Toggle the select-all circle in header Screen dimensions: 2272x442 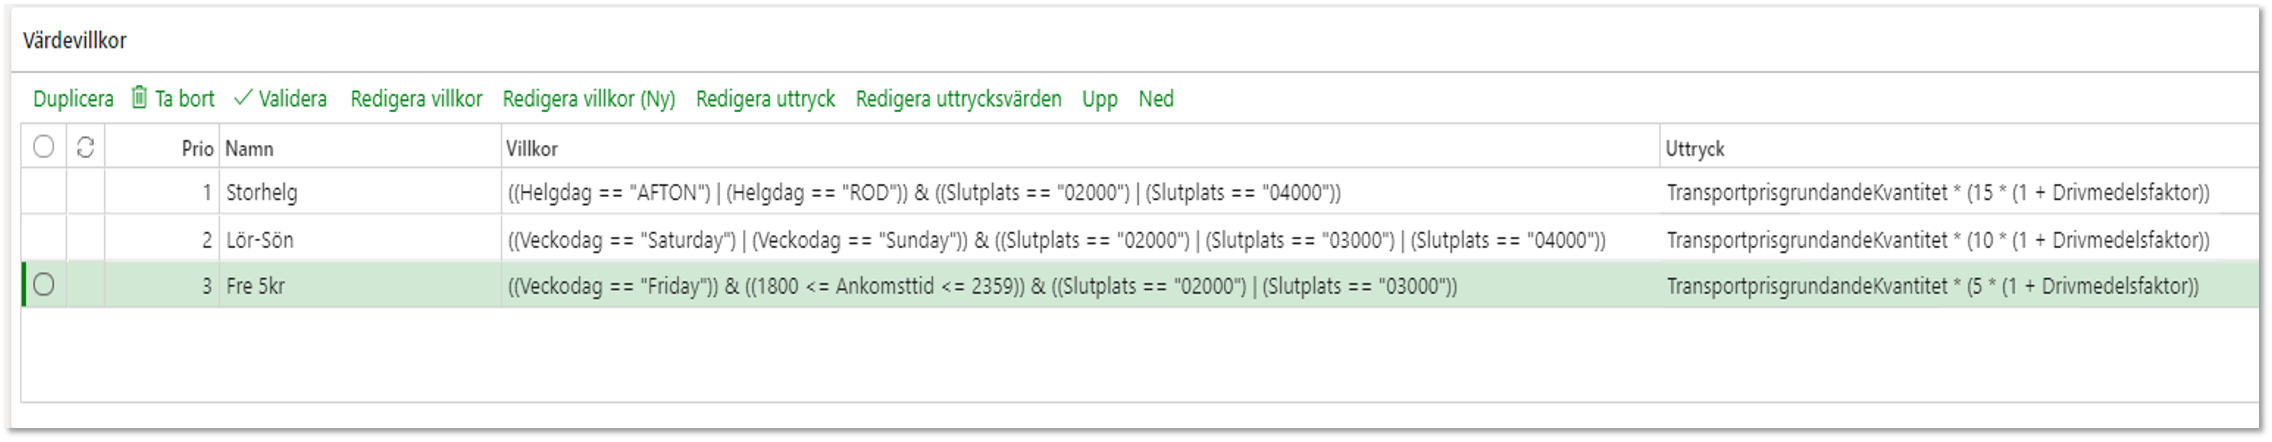tap(43, 147)
